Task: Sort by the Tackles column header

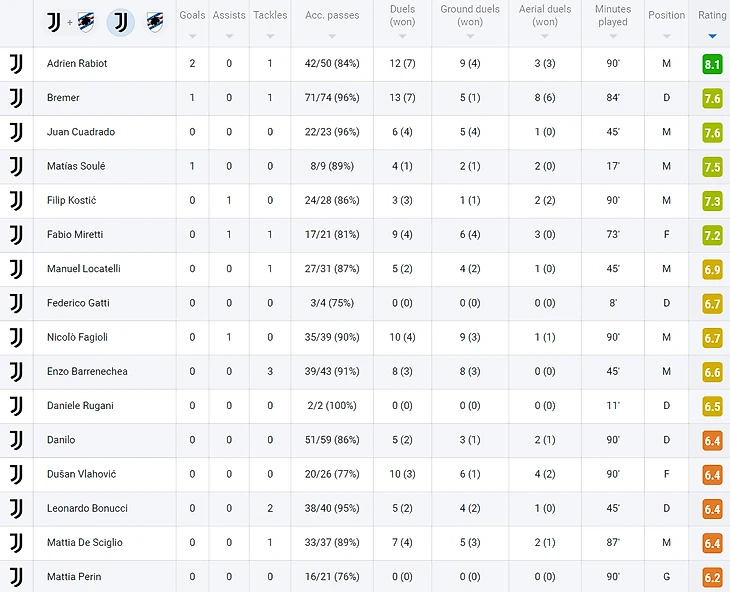Action: click(270, 21)
